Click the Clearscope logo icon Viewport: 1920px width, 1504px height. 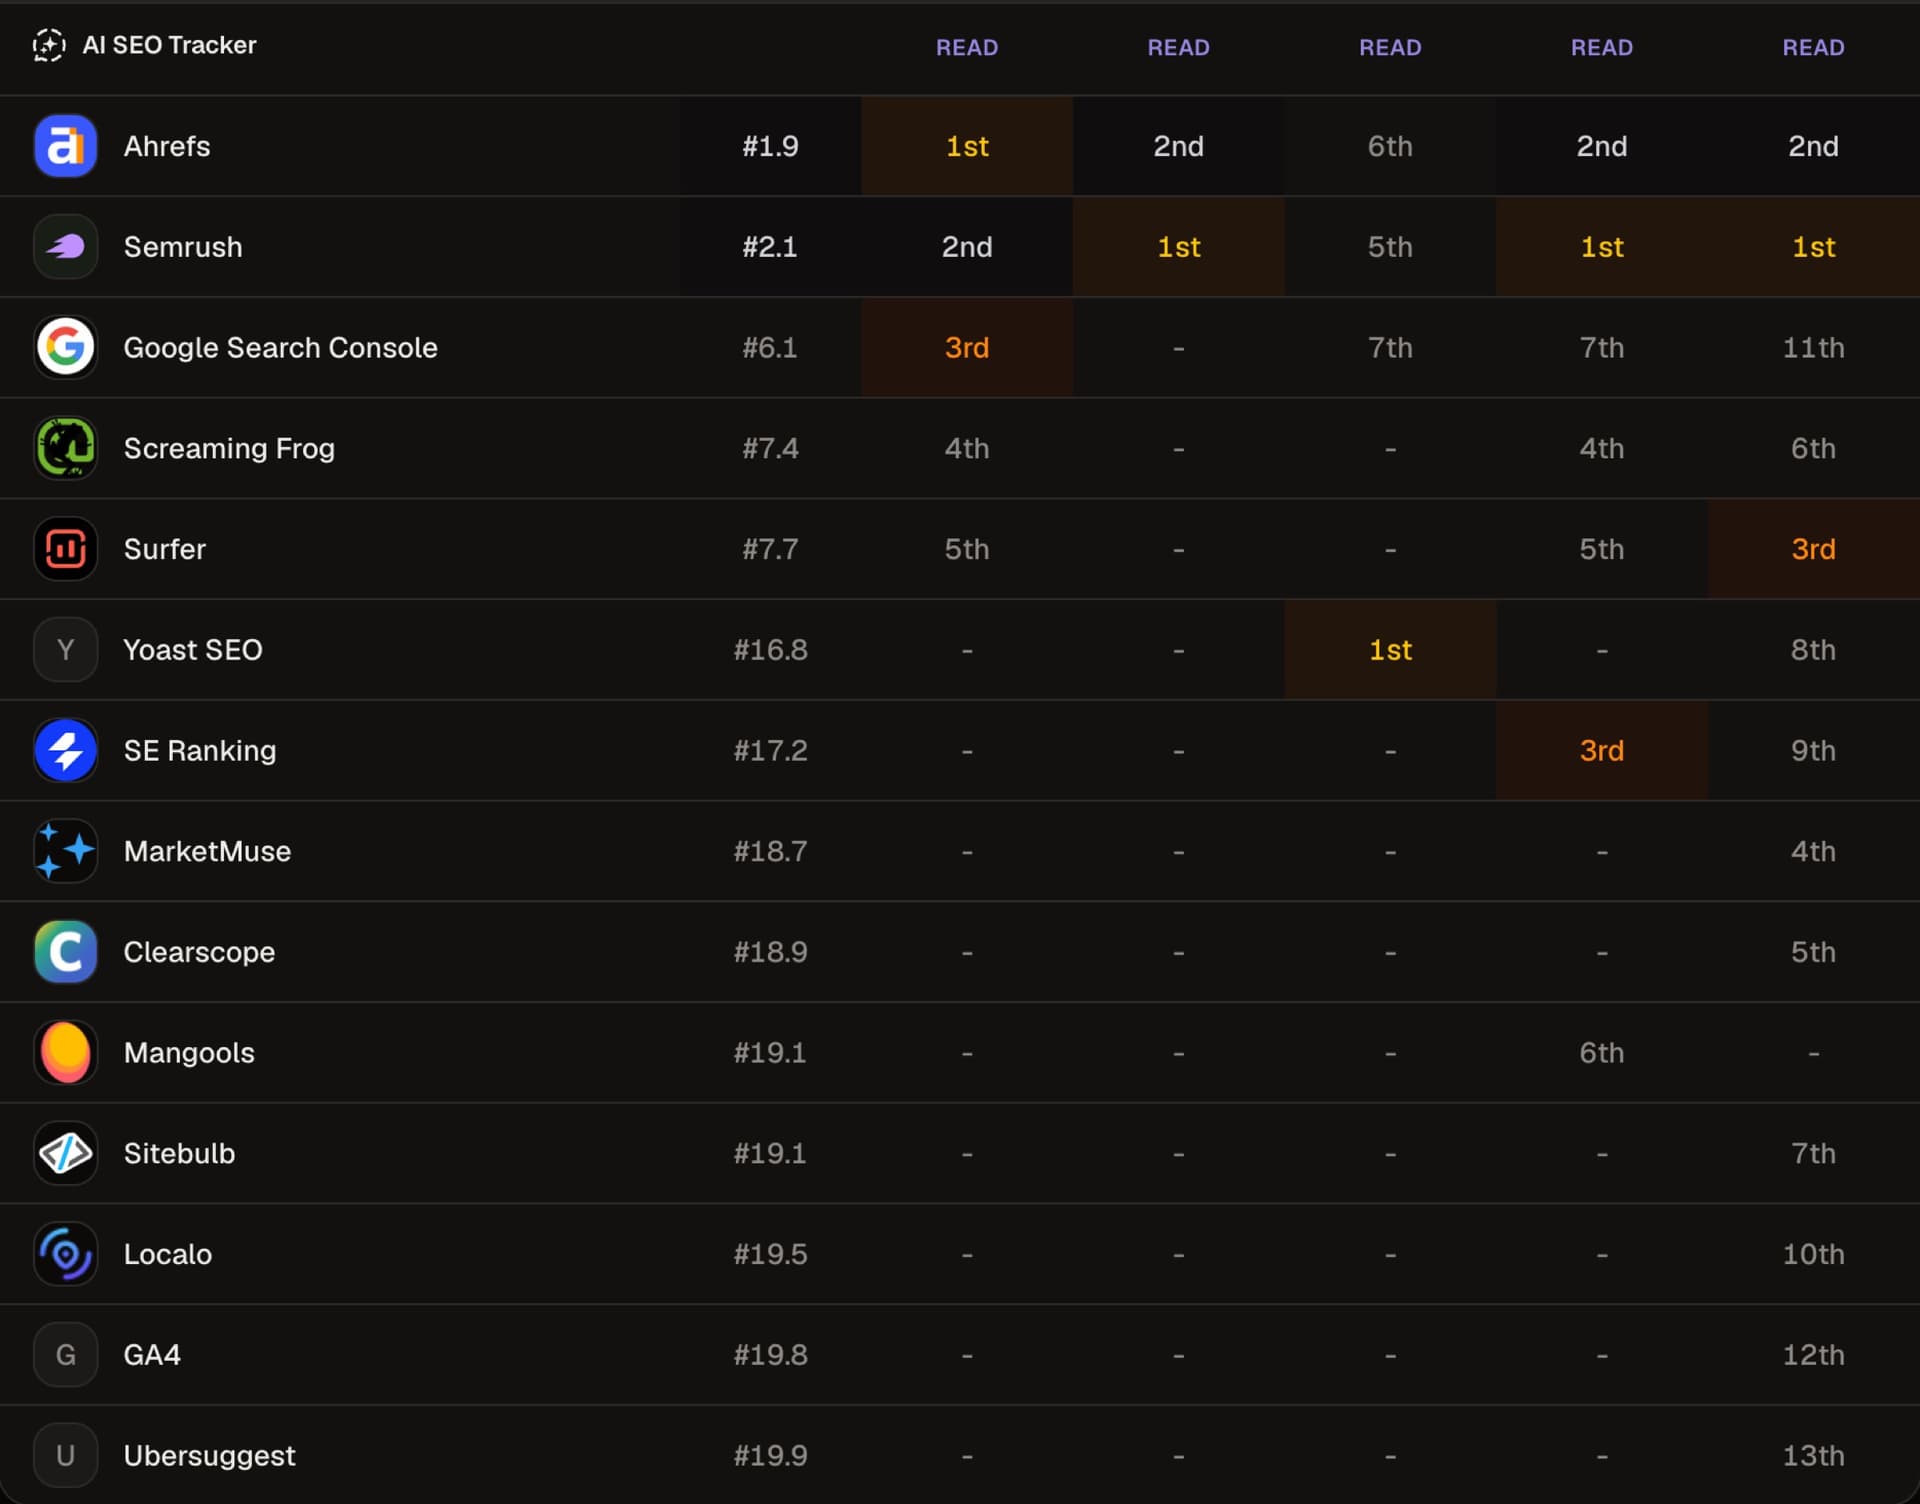coord(65,952)
